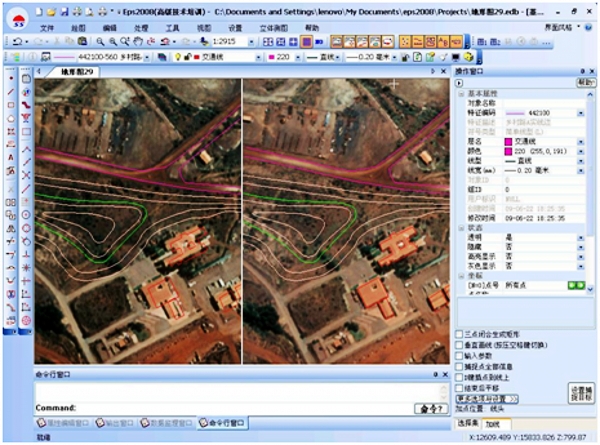Click the light bulb layer visibility icon
The image size is (600, 445).
click(x=178, y=57)
